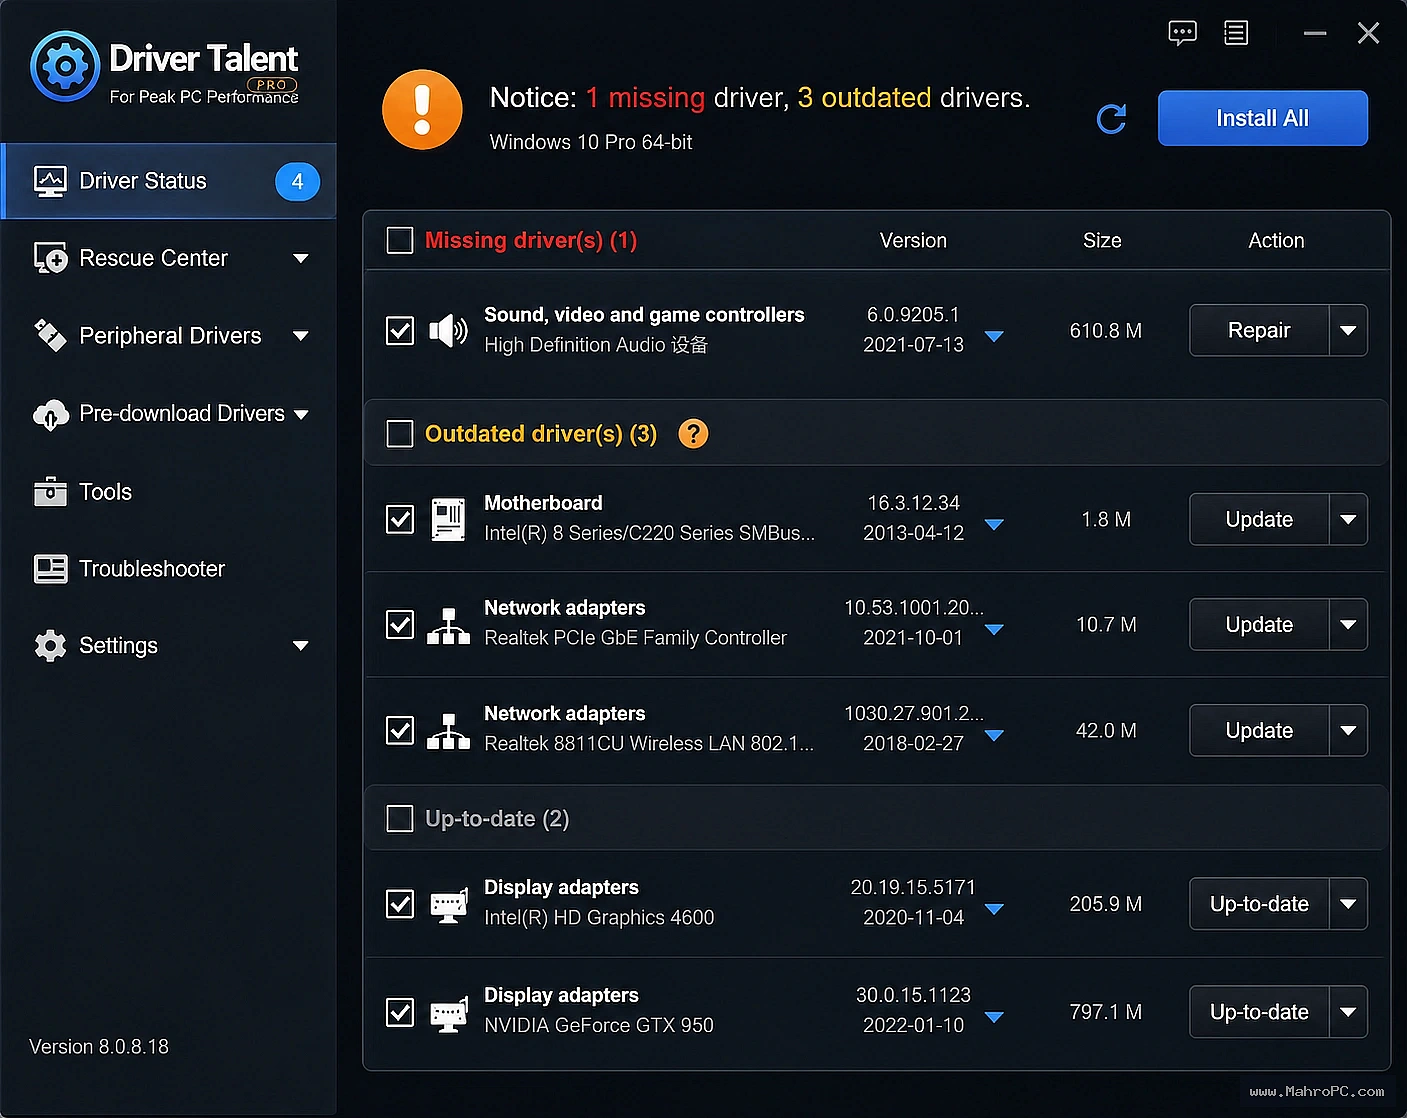
Task: Open Update dropdown for Realtek 8811CU Wireless
Action: (1348, 731)
